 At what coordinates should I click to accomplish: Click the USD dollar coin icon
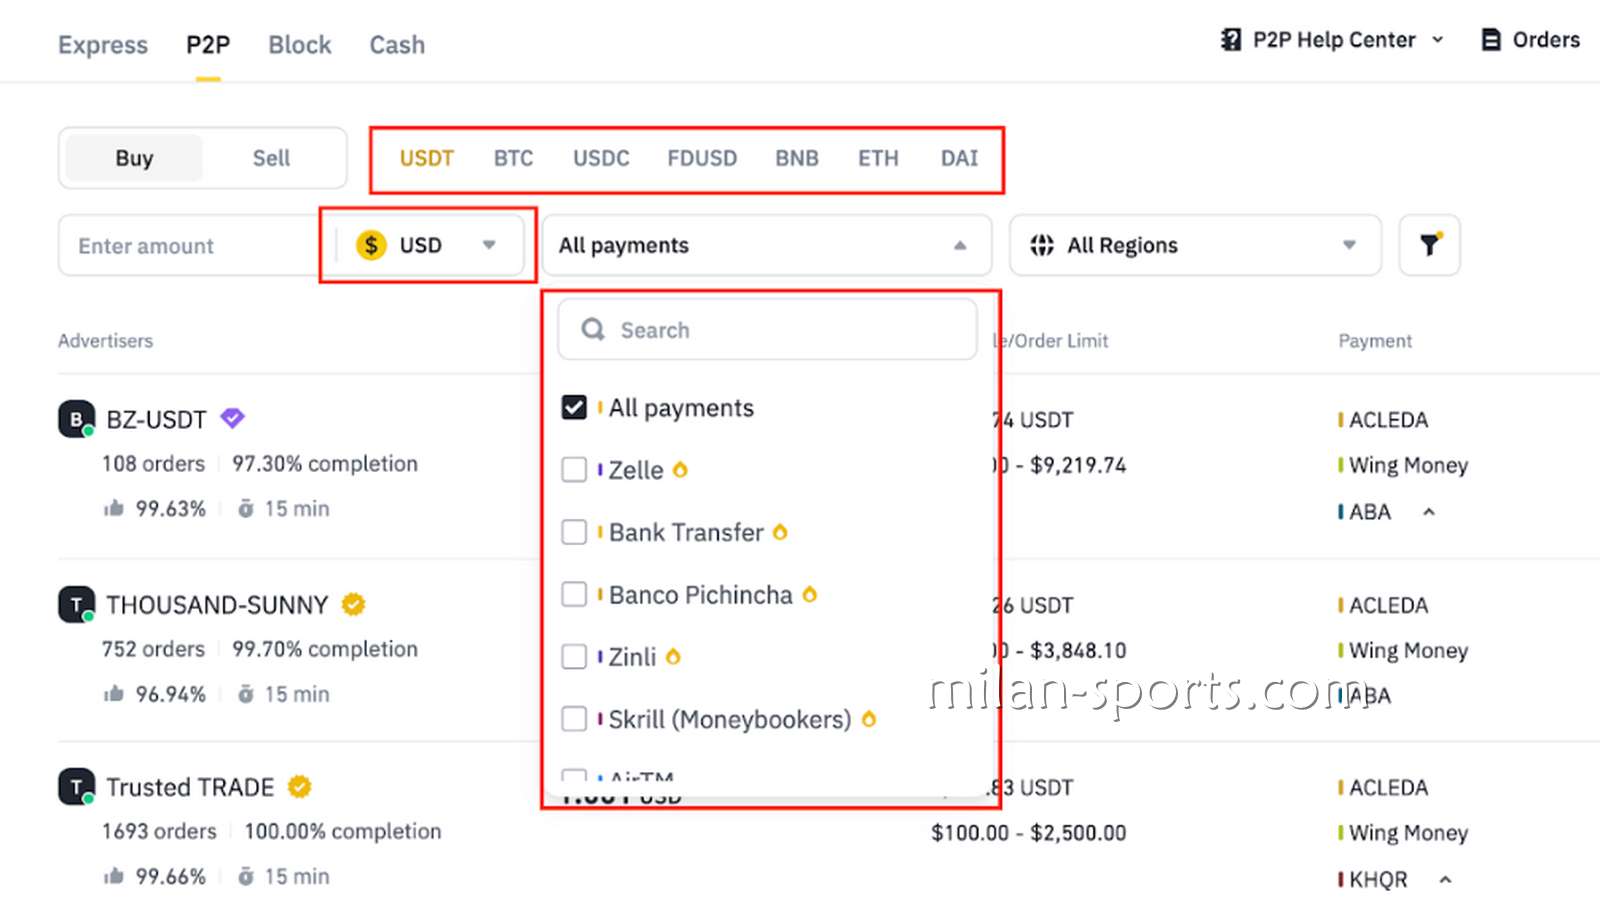tap(371, 245)
